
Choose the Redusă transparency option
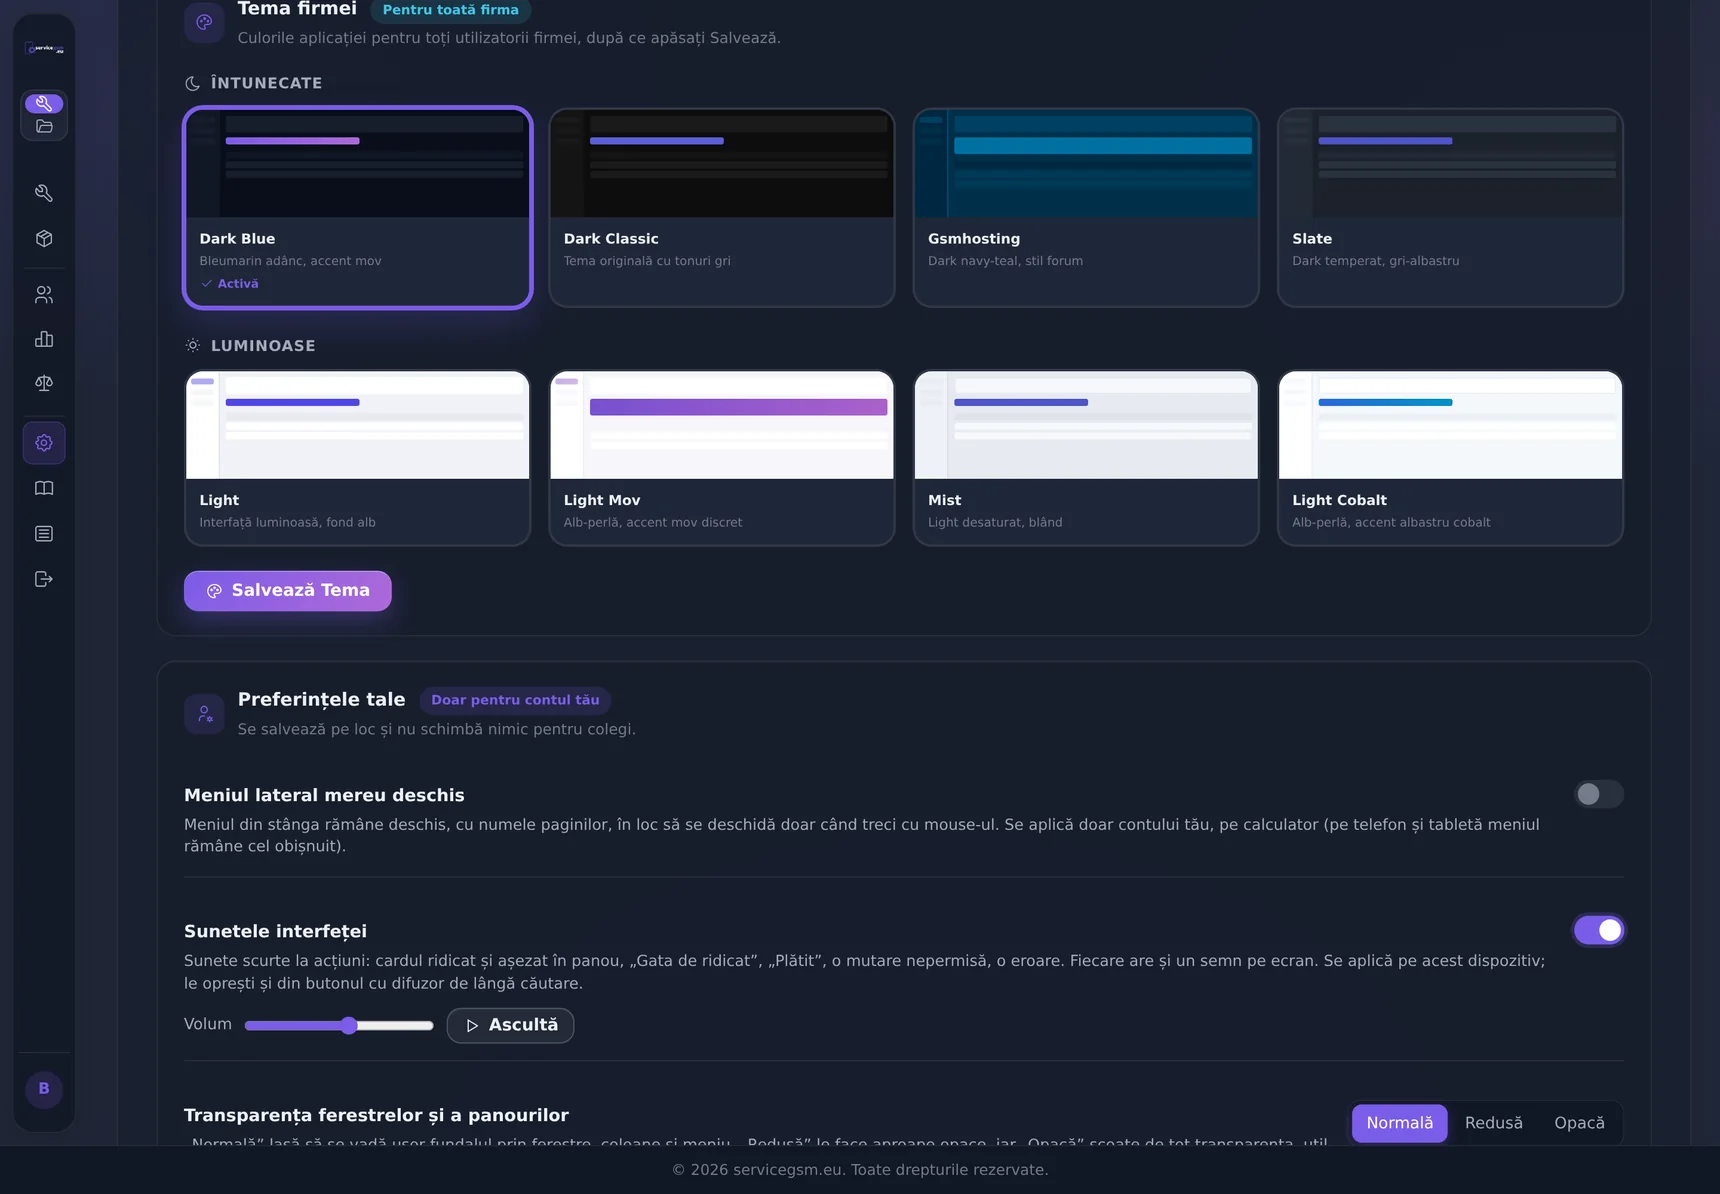click(1494, 1123)
